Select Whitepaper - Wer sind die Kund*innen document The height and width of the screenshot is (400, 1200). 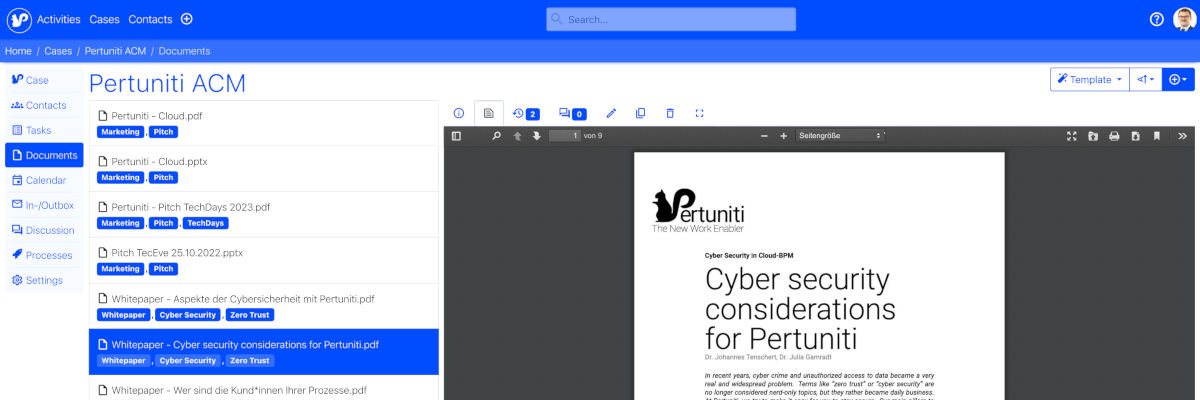pos(264,389)
